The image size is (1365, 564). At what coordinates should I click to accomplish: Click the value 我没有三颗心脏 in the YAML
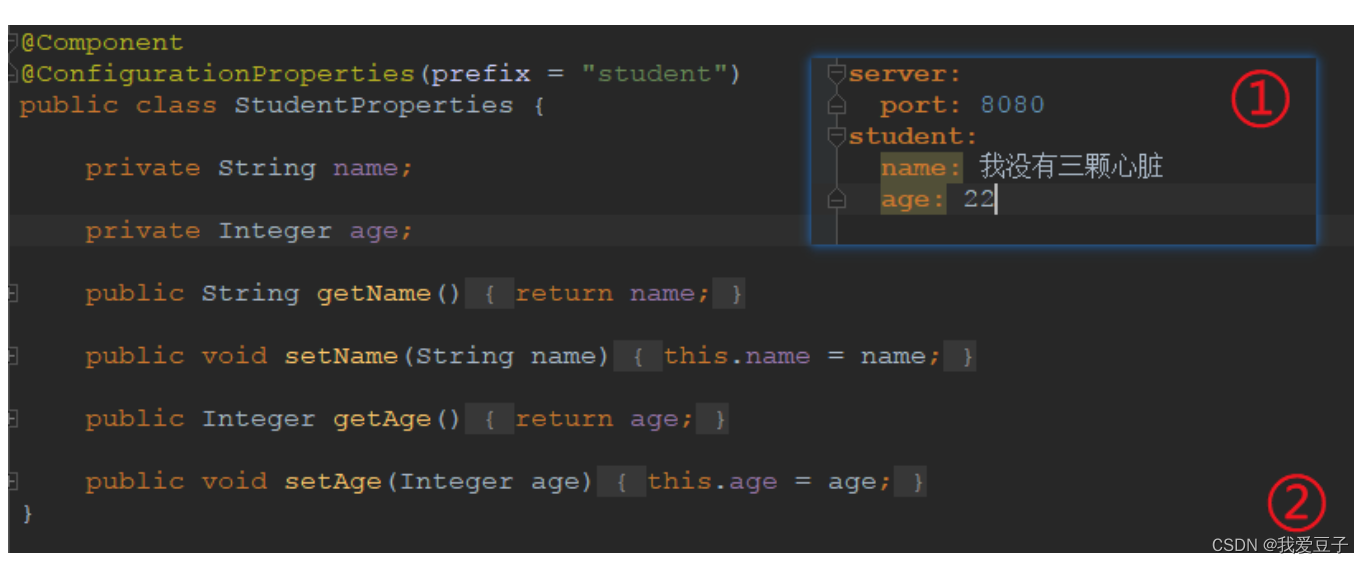click(x=1071, y=167)
